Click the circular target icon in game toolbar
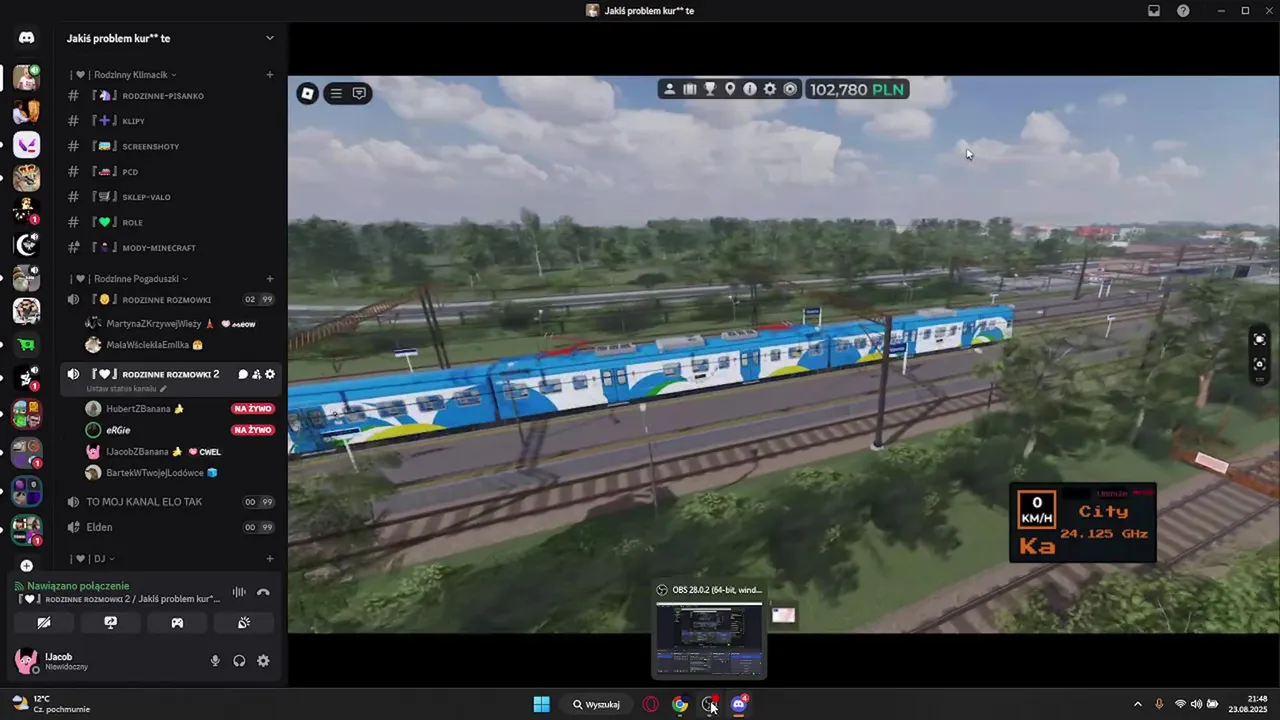Image resolution: width=1280 pixels, height=720 pixels. (x=790, y=89)
